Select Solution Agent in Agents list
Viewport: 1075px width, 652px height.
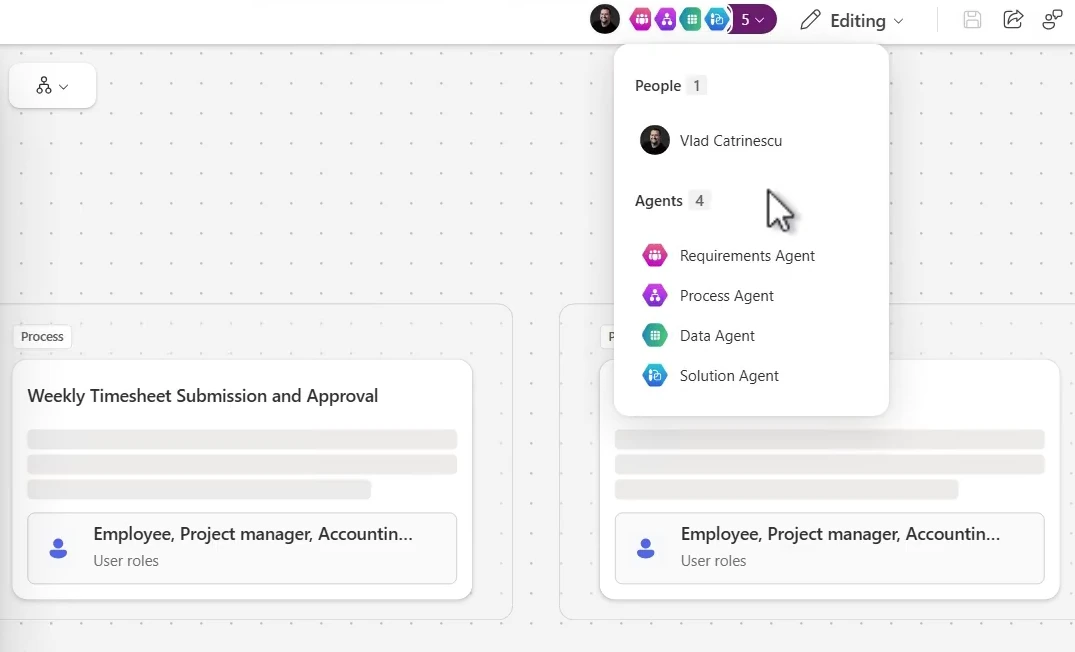click(751, 376)
